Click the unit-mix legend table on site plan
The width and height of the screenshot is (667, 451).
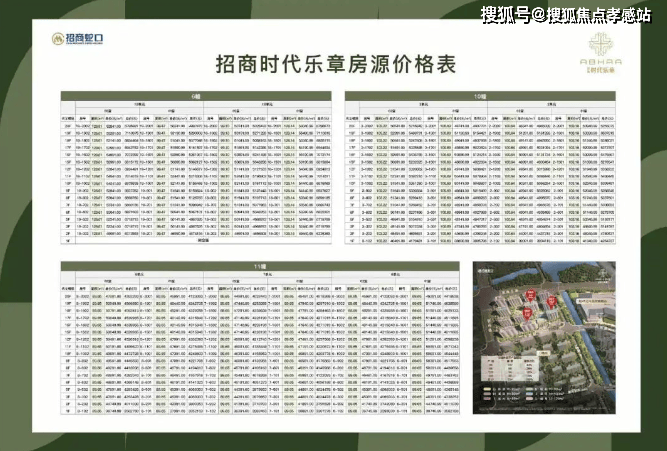pyautogui.click(x=510, y=369)
